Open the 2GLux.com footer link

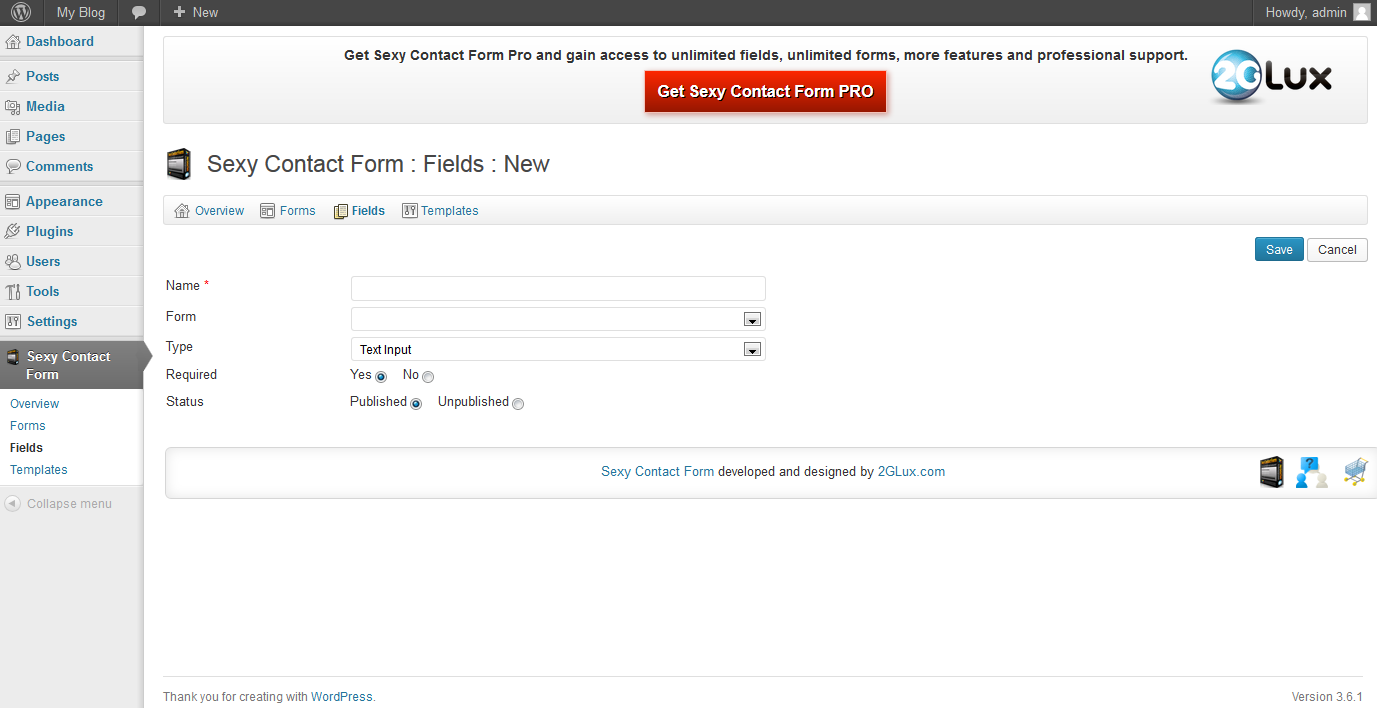click(911, 472)
